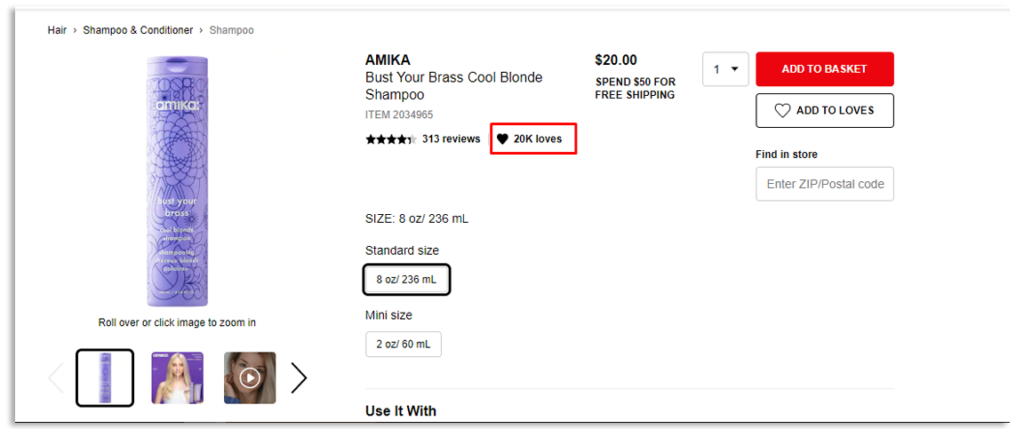Screen dimensions: 1024x429
Task: Click the main shampoo bottle image to zoom
Action: (177, 180)
